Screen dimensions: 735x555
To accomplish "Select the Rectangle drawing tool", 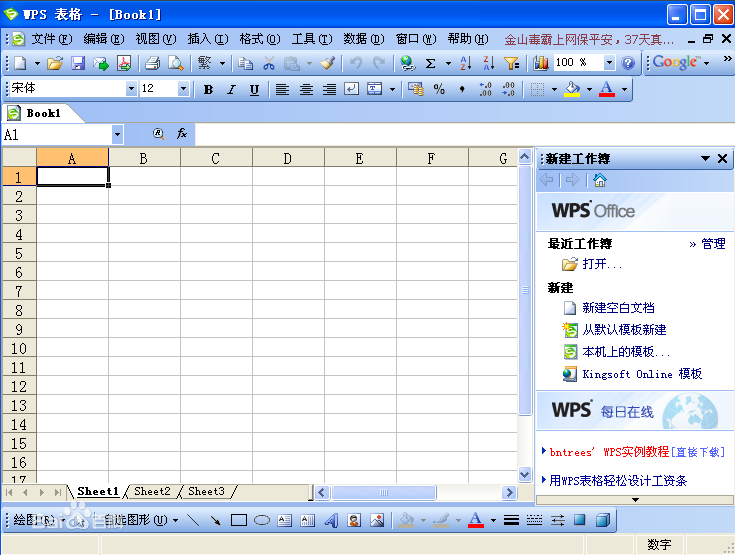I will coord(239,520).
